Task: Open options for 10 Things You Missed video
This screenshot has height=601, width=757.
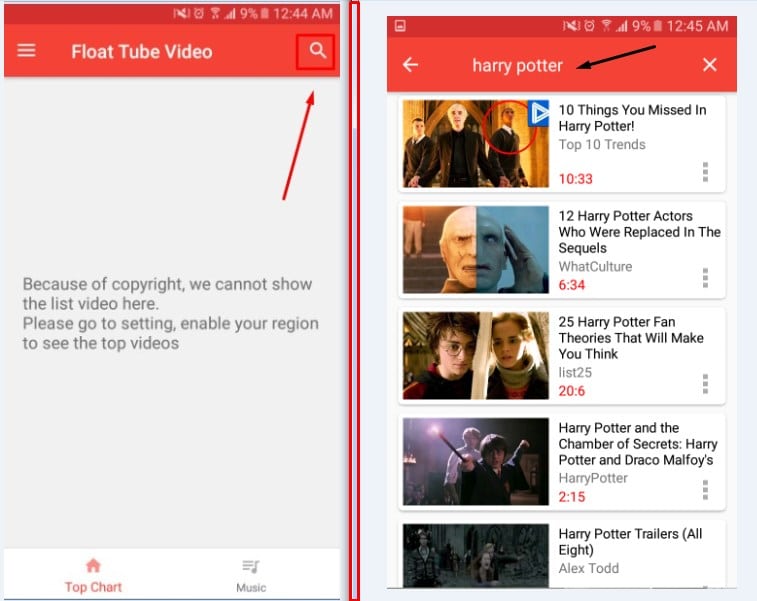Action: click(705, 172)
